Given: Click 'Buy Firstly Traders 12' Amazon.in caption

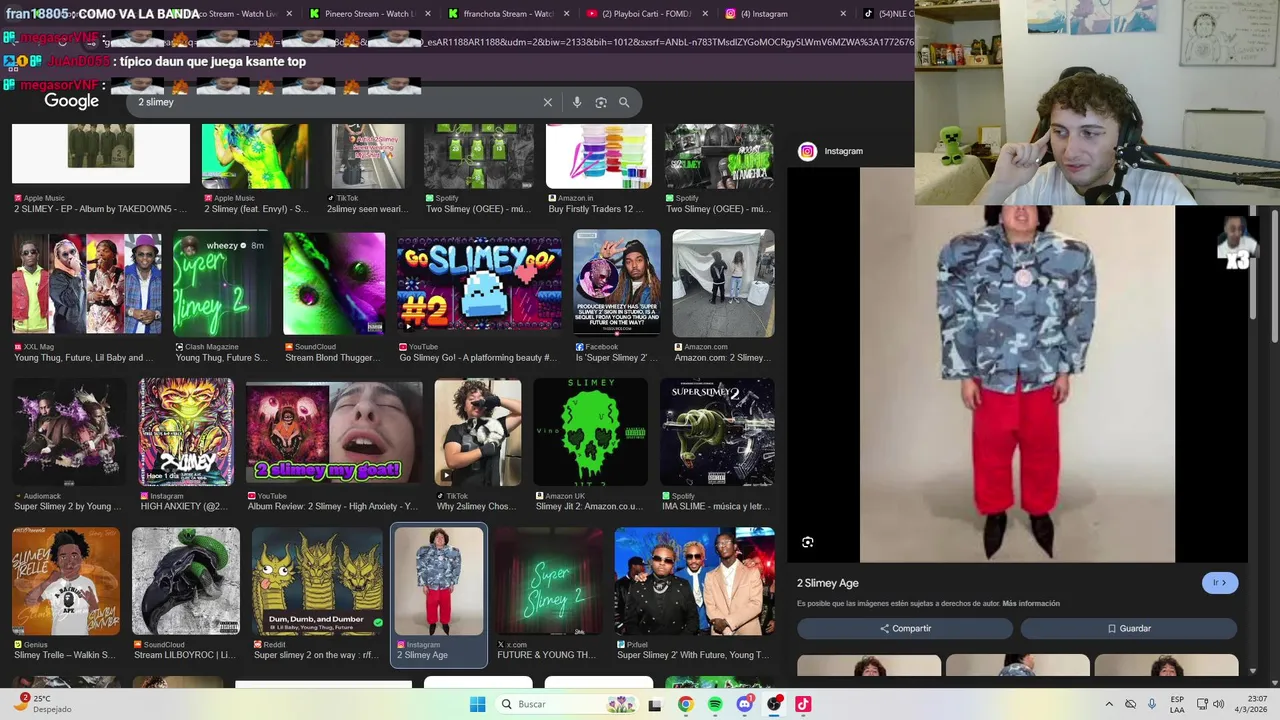Looking at the screenshot, I should [596, 209].
